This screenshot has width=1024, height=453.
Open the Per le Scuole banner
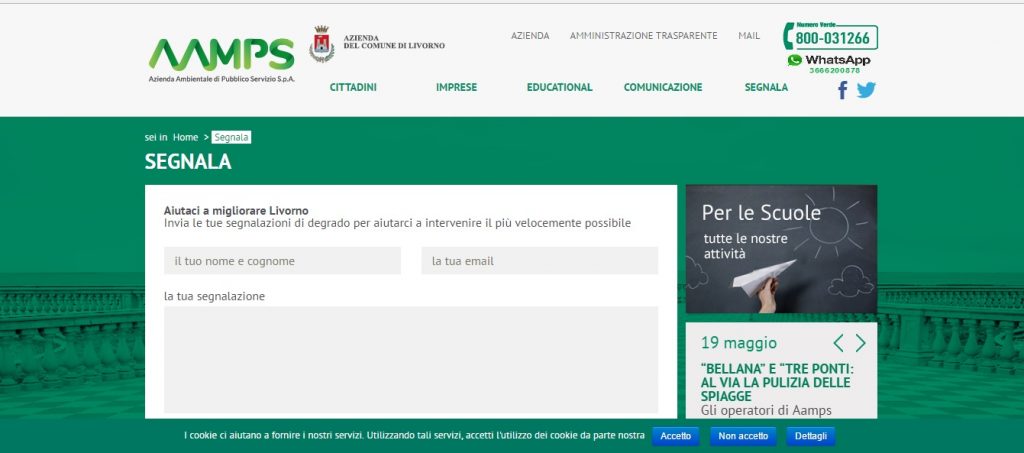point(781,249)
